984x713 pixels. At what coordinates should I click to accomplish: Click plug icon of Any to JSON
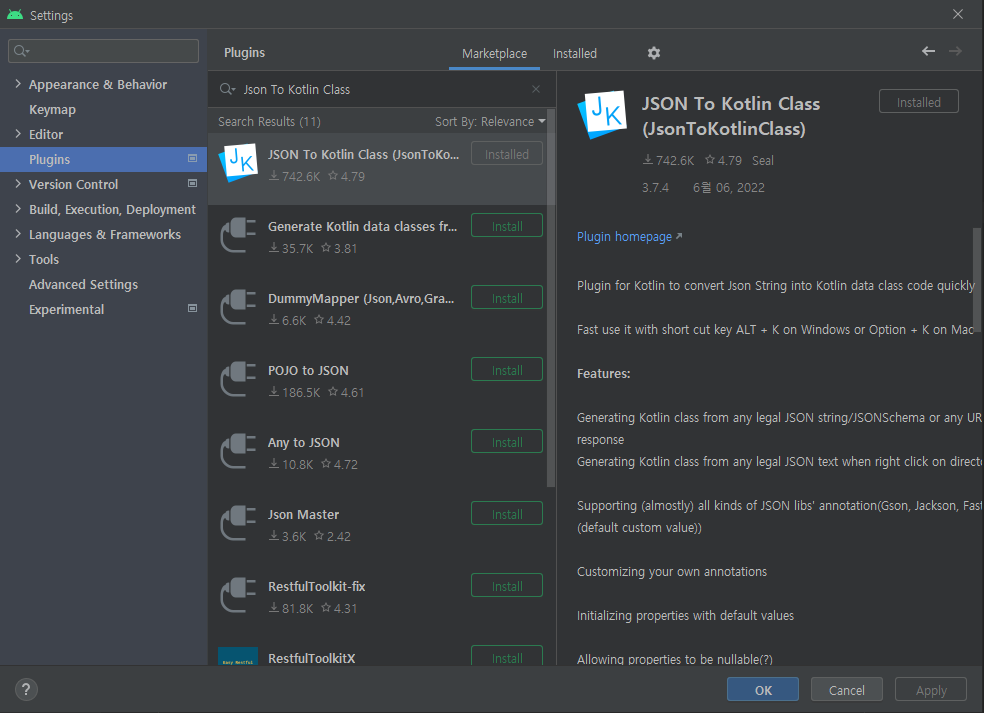[238, 451]
